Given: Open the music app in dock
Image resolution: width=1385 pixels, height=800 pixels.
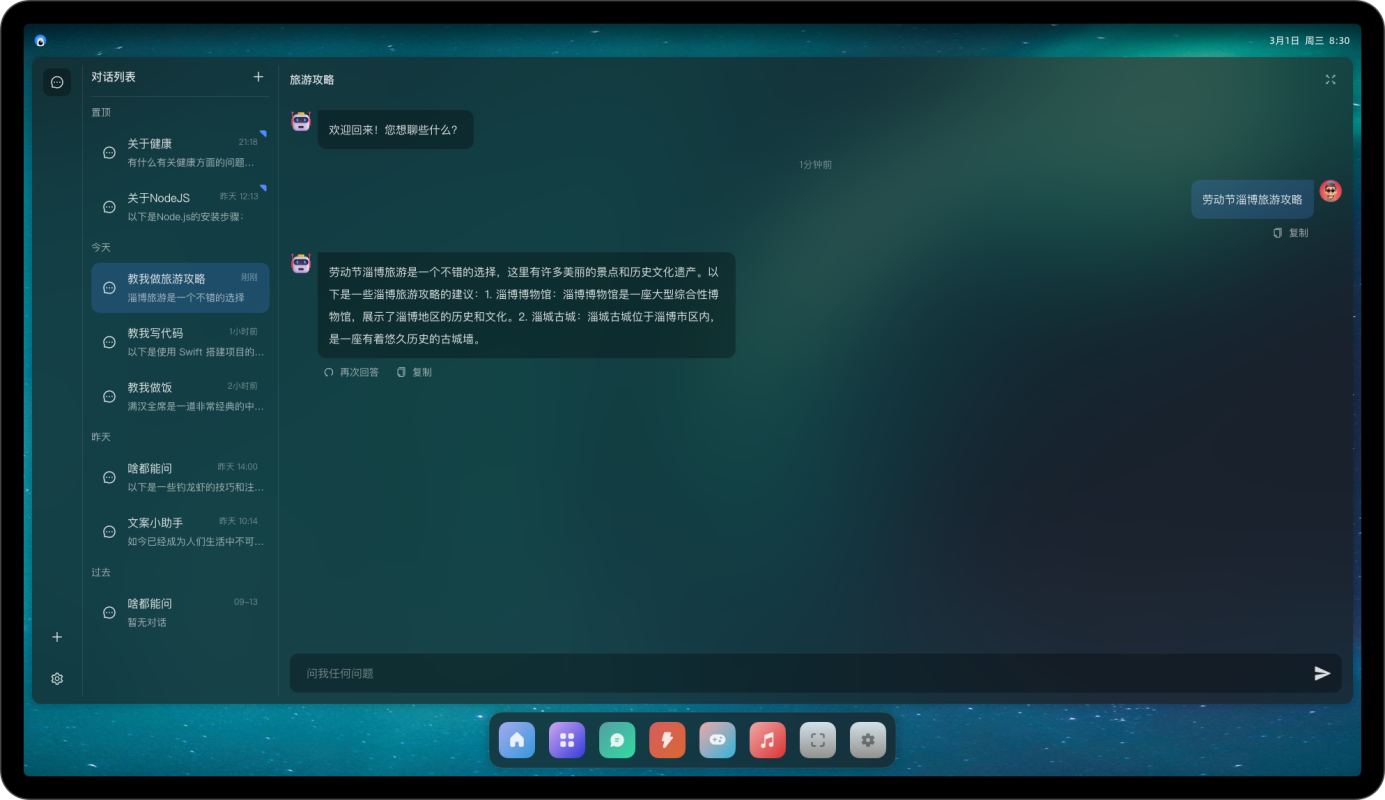Looking at the screenshot, I should [767, 740].
